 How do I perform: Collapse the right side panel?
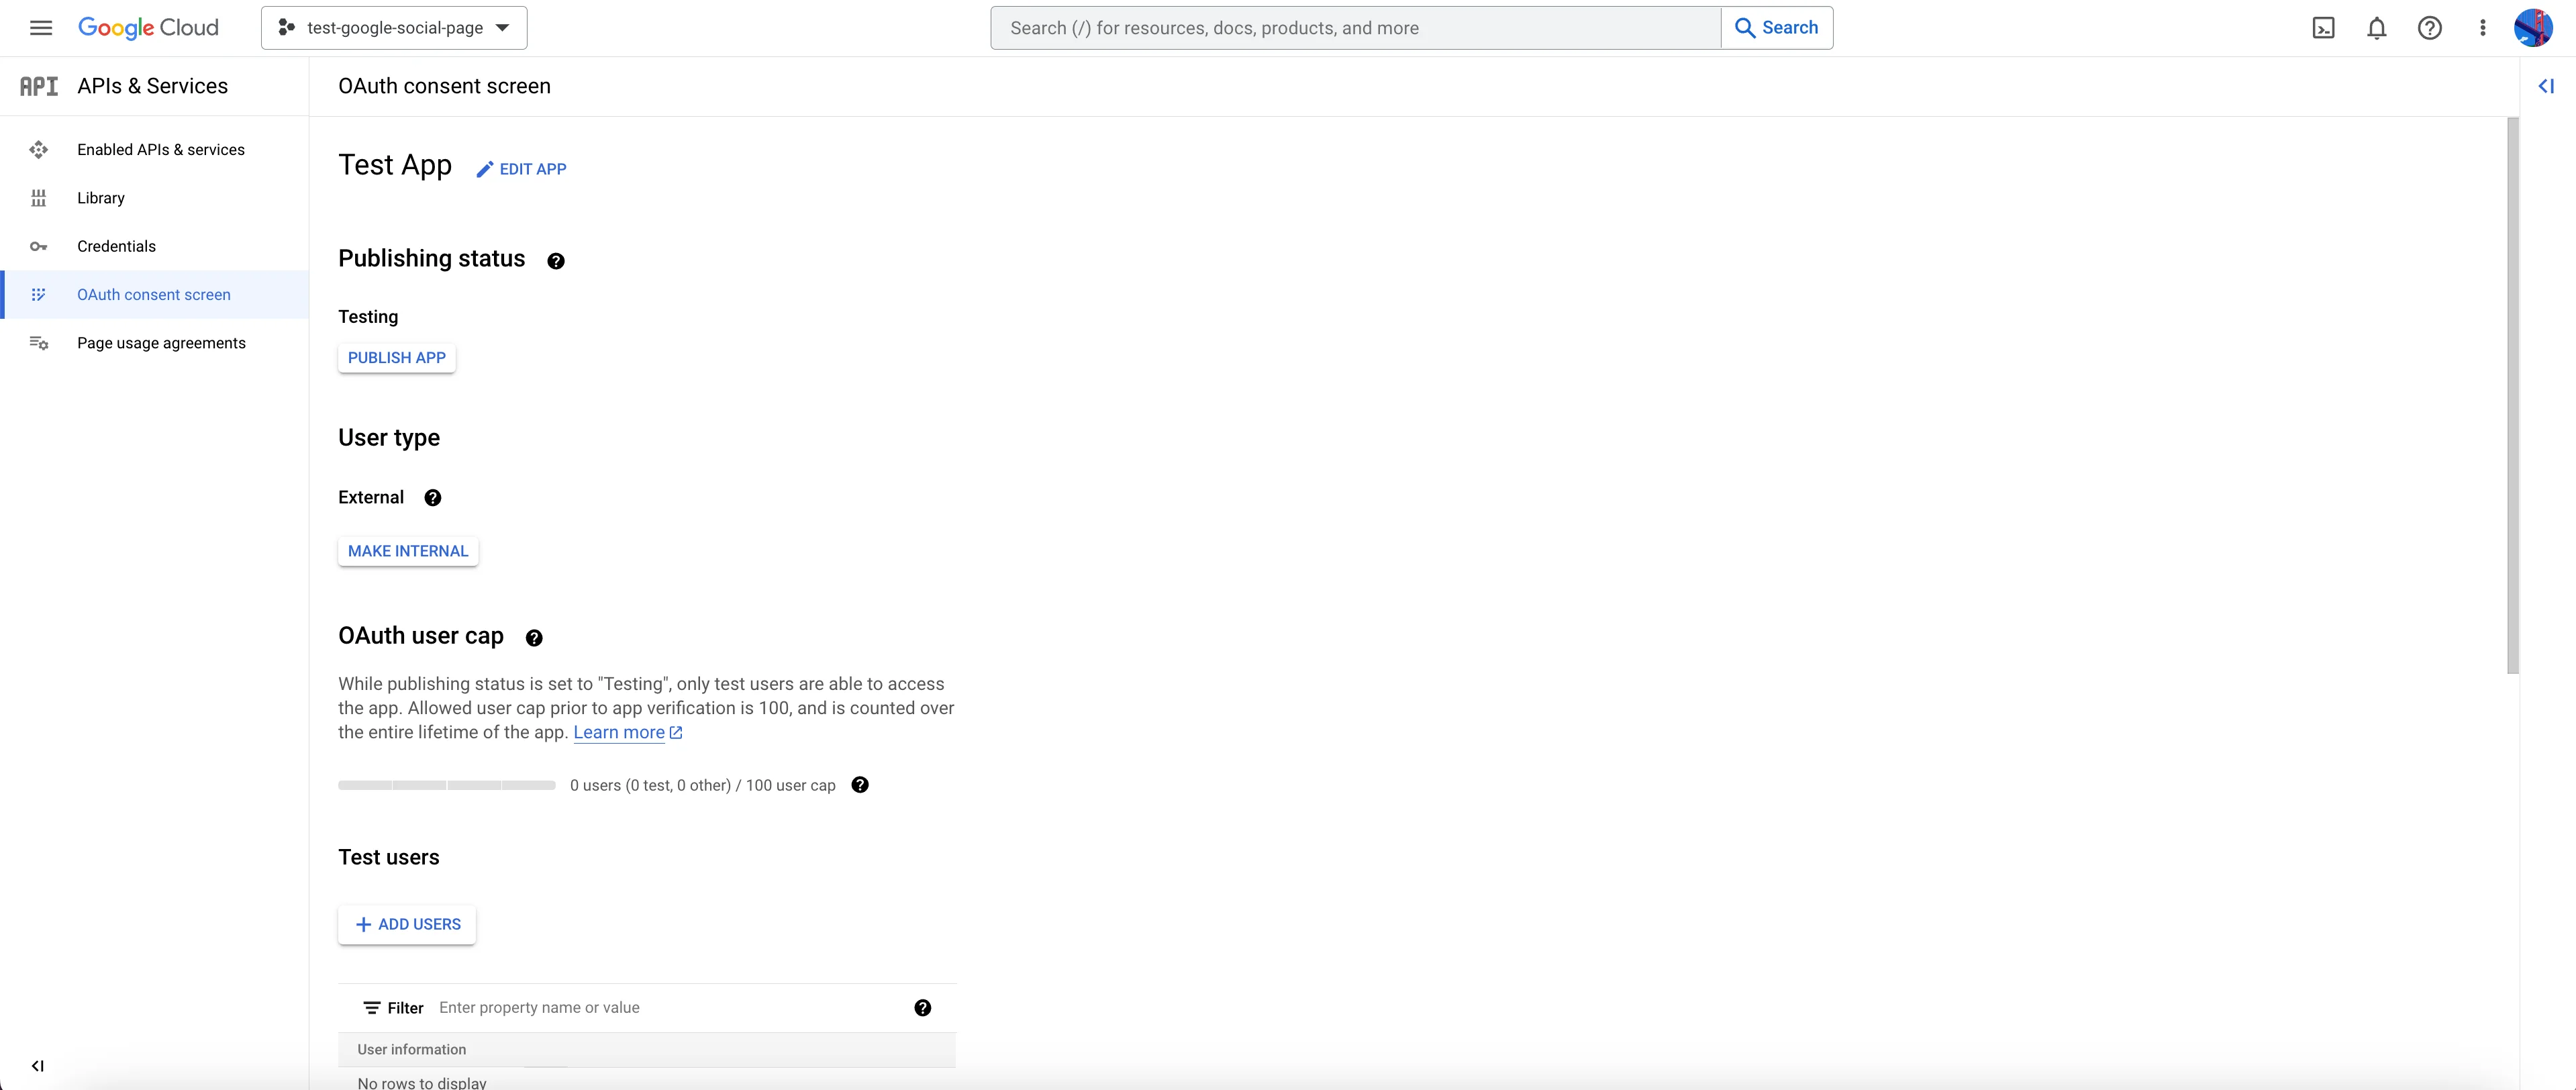click(2547, 86)
